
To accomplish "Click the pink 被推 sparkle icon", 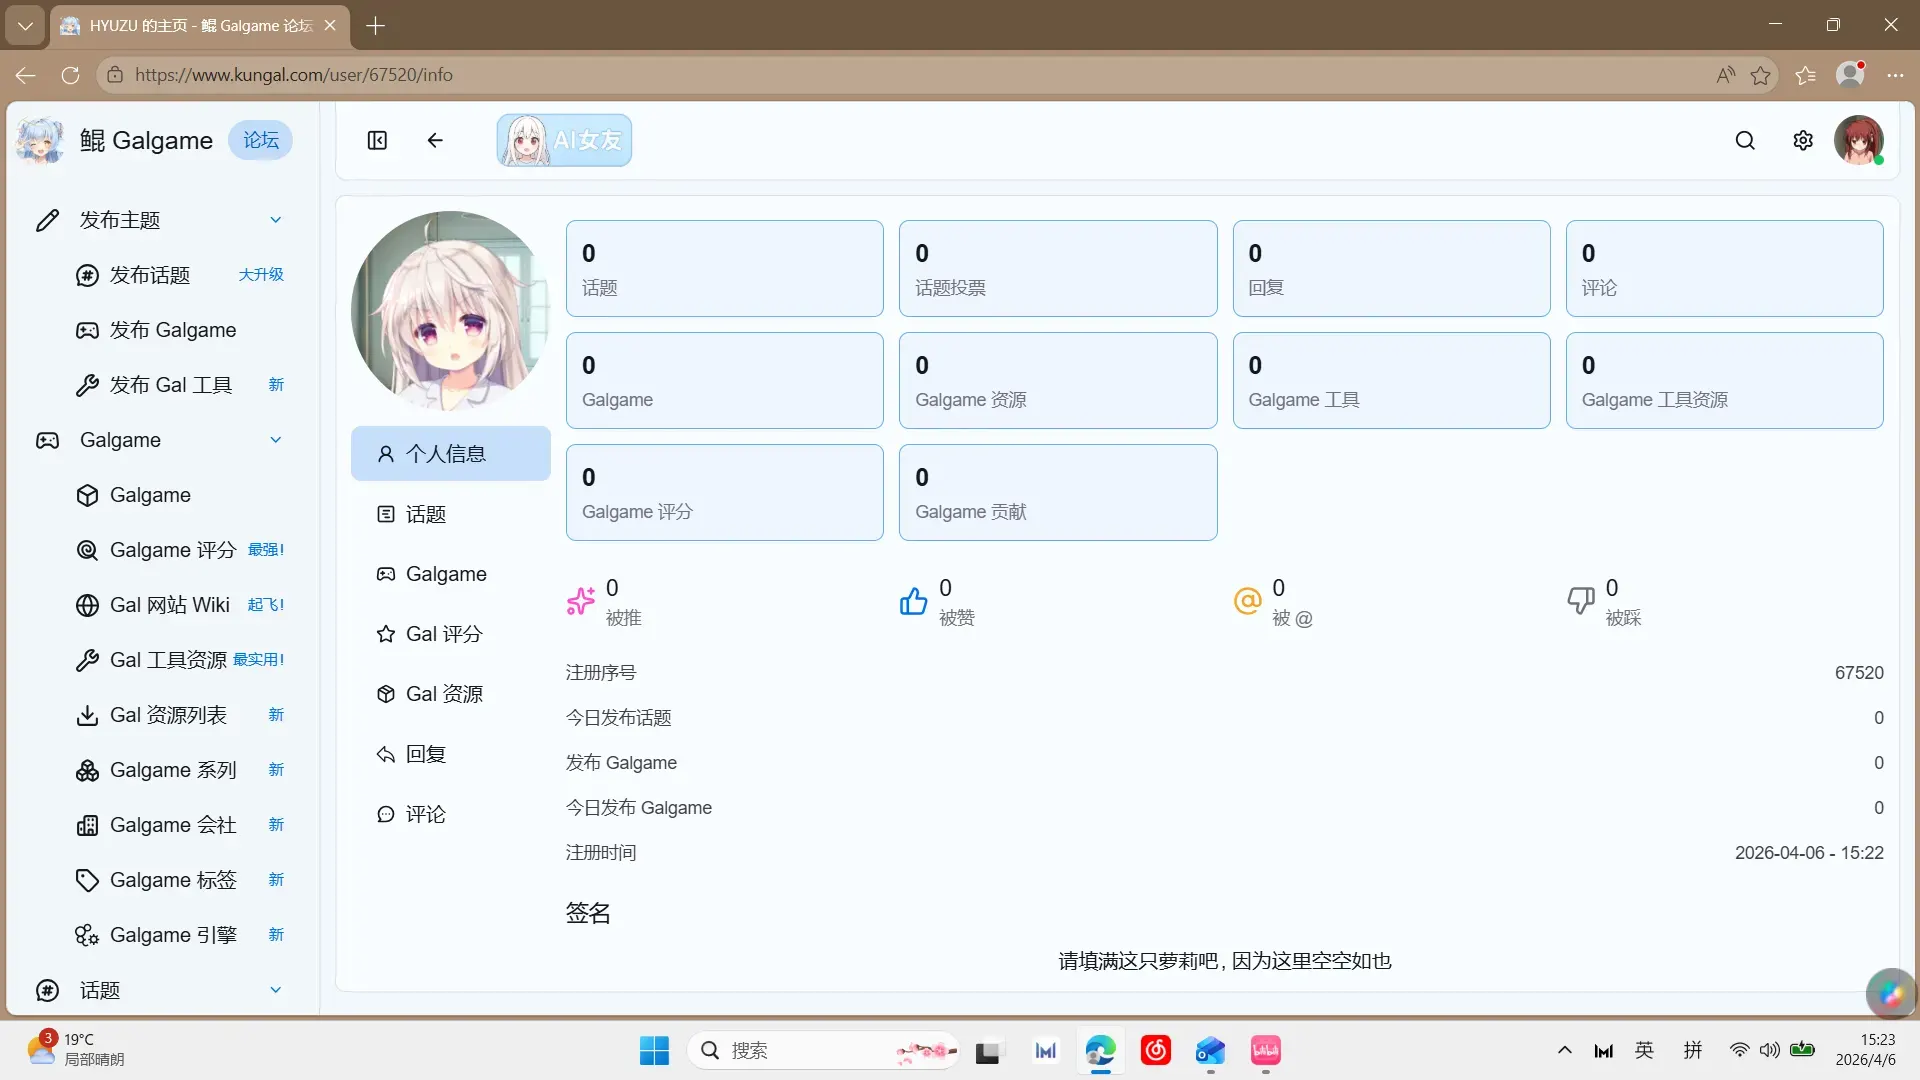I will click(581, 601).
